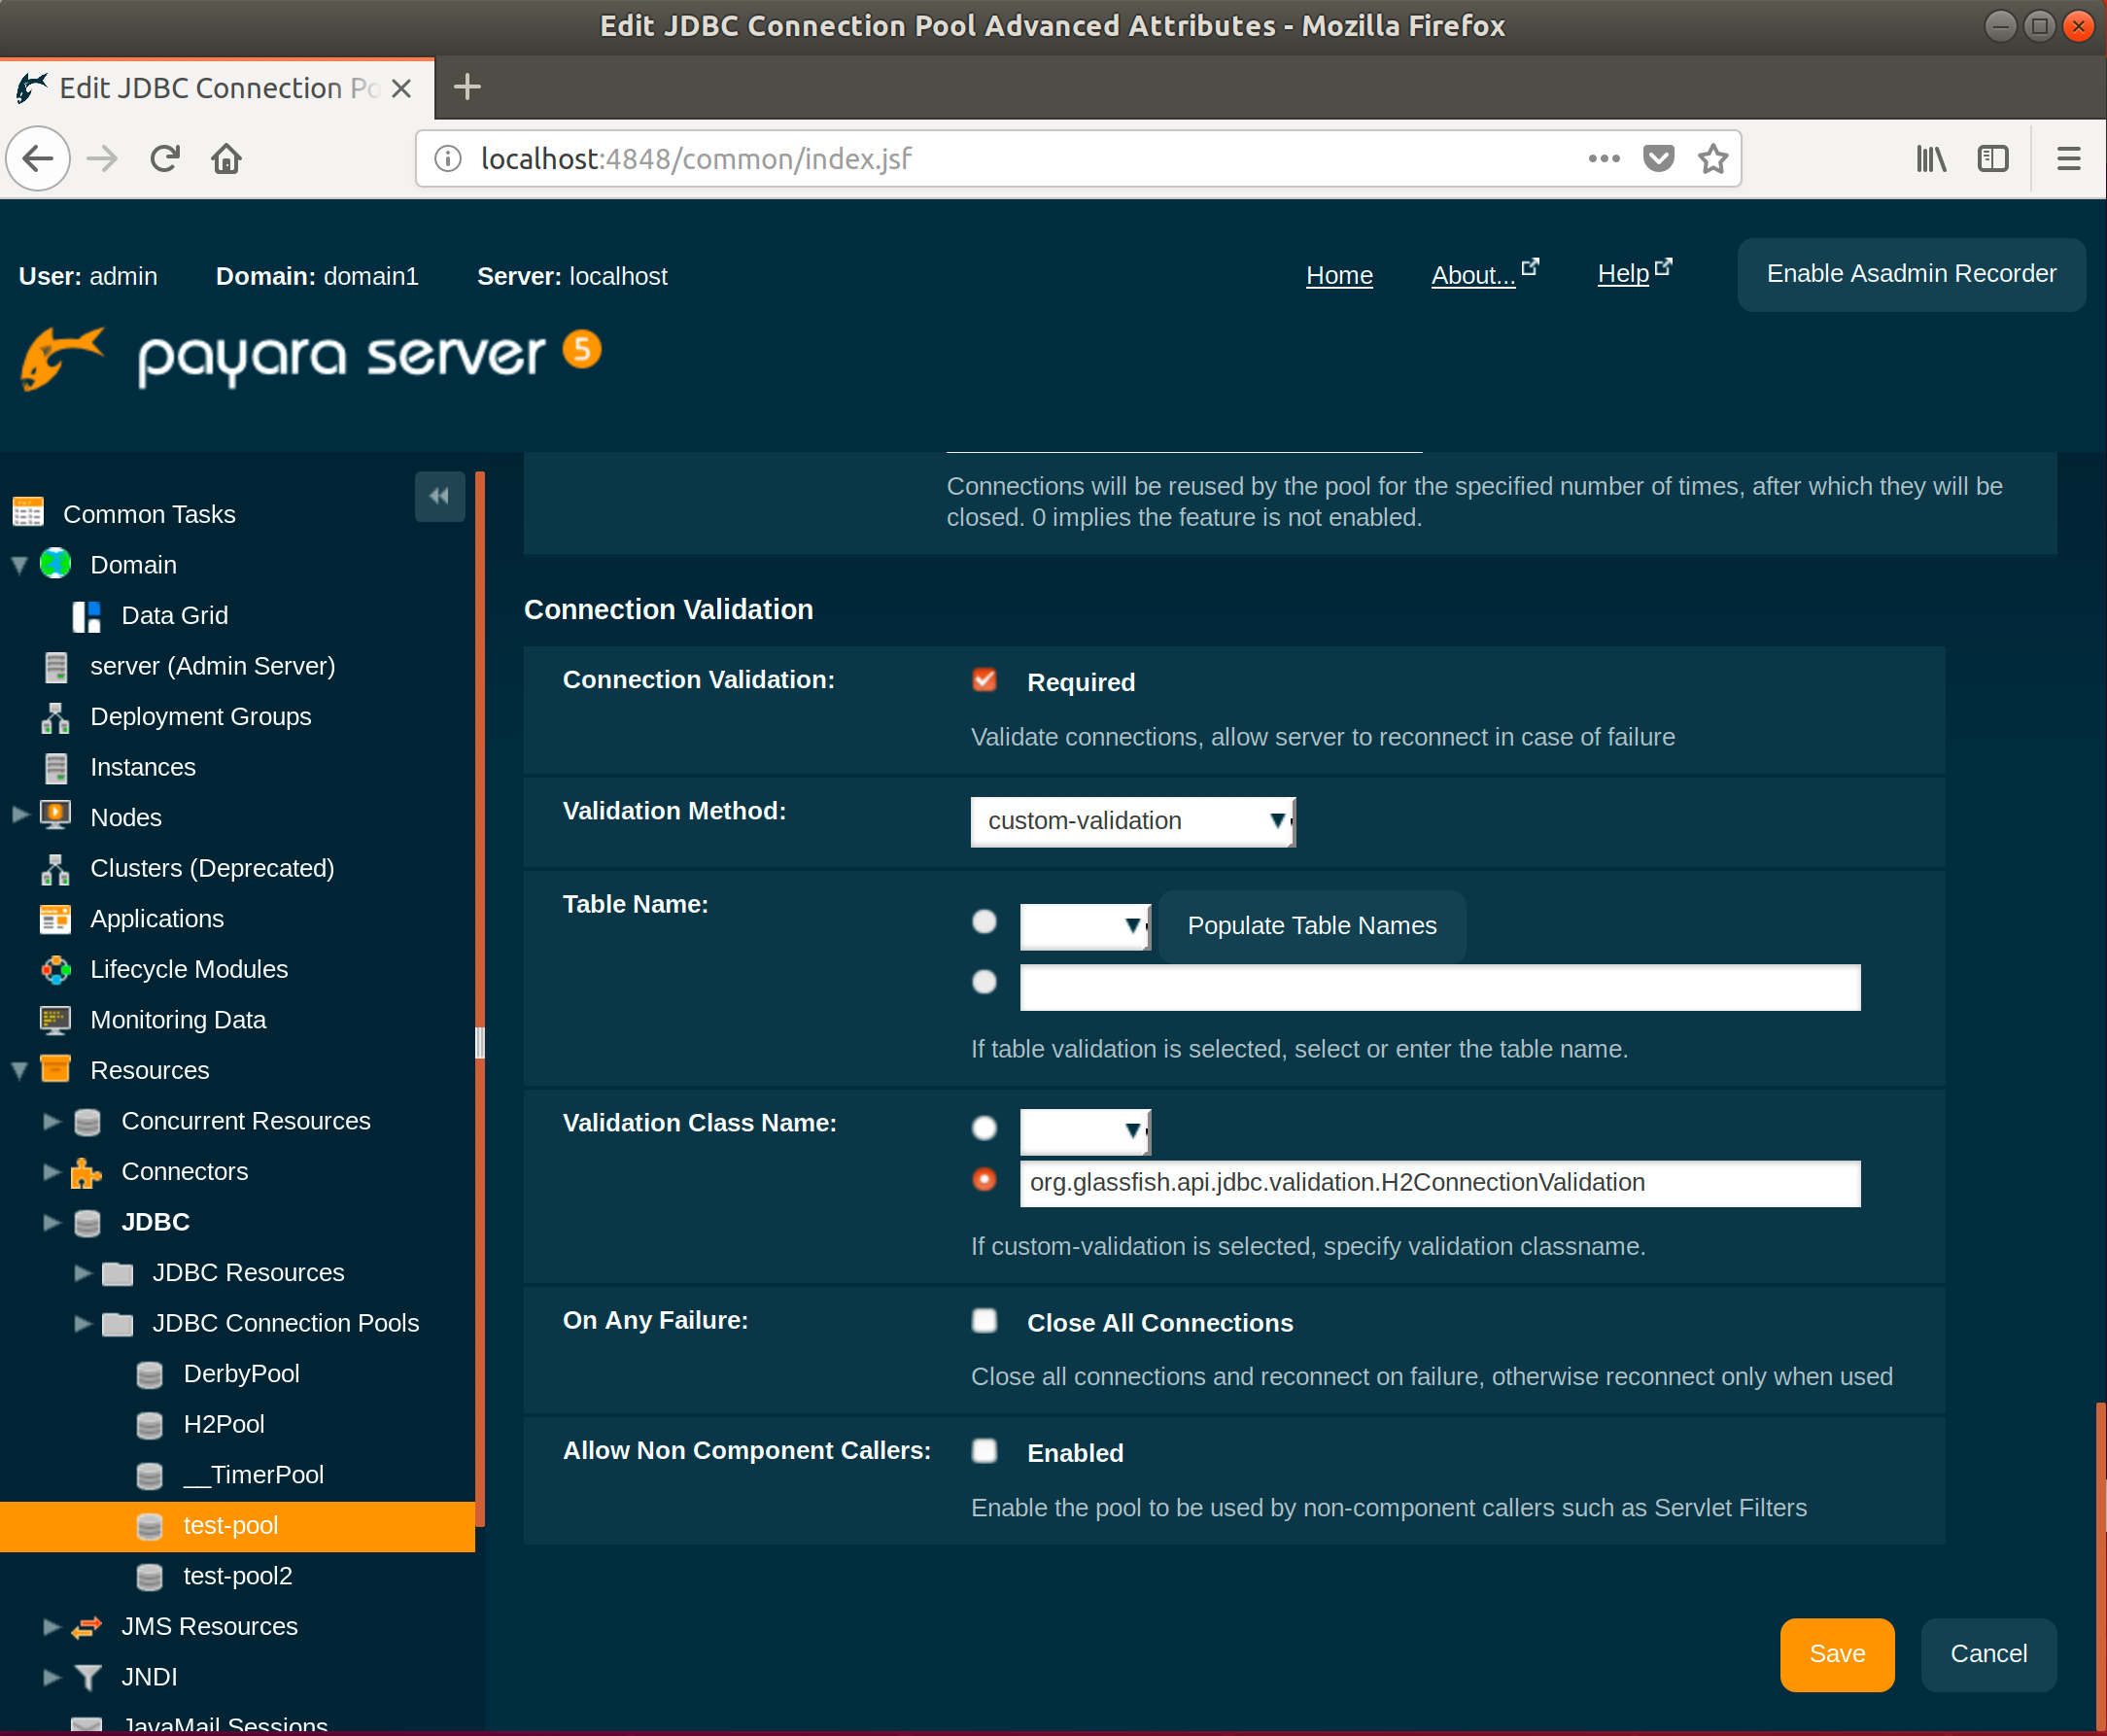Click the sidebar collapse double-arrow icon
The width and height of the screenshot is (2107, 1736).
pos(439,496)
